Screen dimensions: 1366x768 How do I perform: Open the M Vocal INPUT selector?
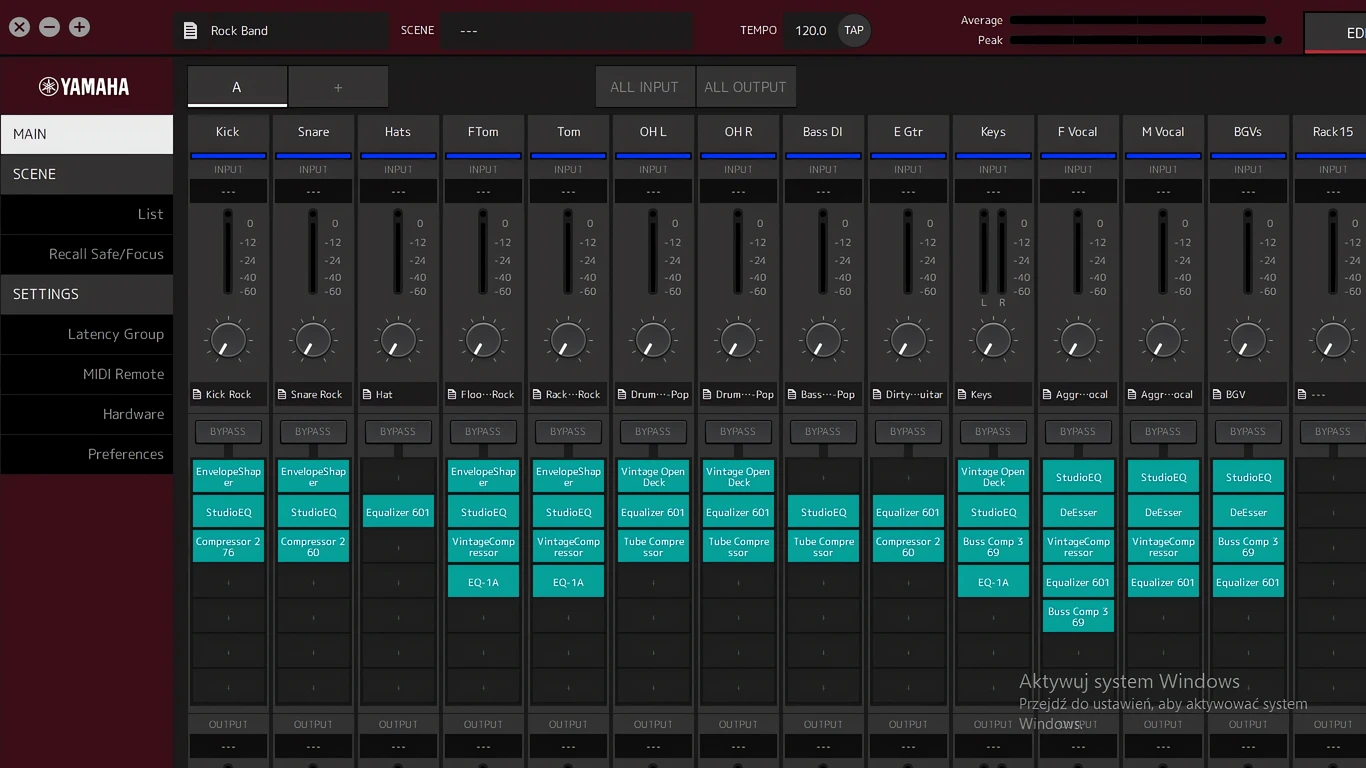coord(1163,191)
